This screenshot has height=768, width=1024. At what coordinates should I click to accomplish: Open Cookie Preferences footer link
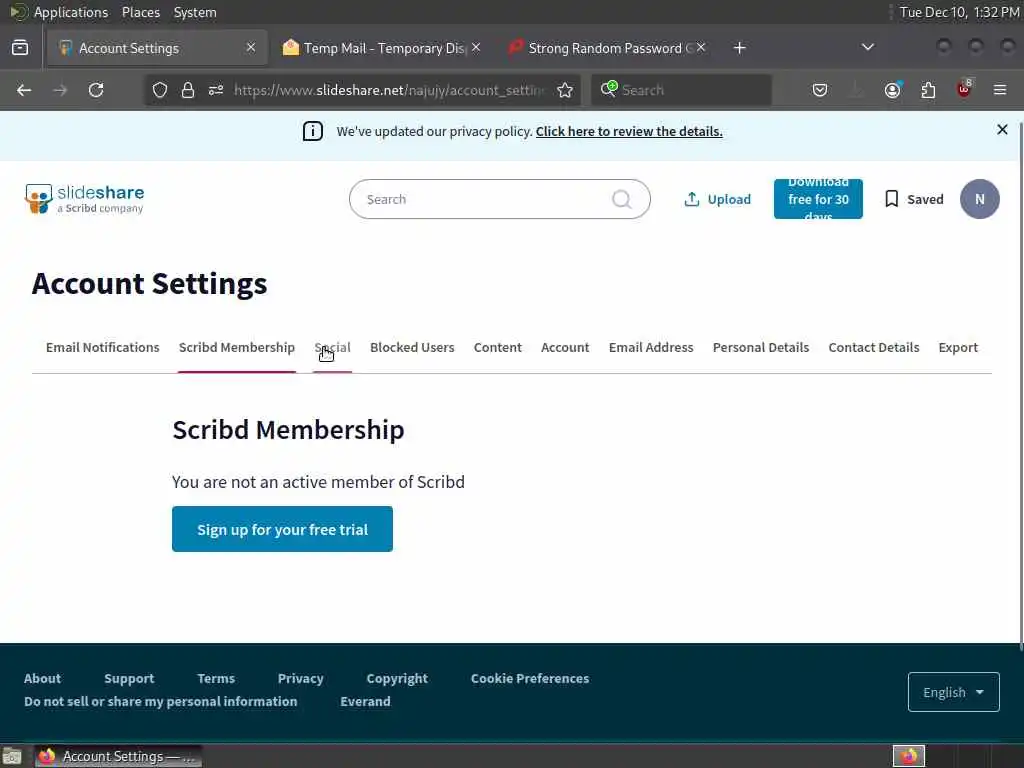tap(530, 679)
